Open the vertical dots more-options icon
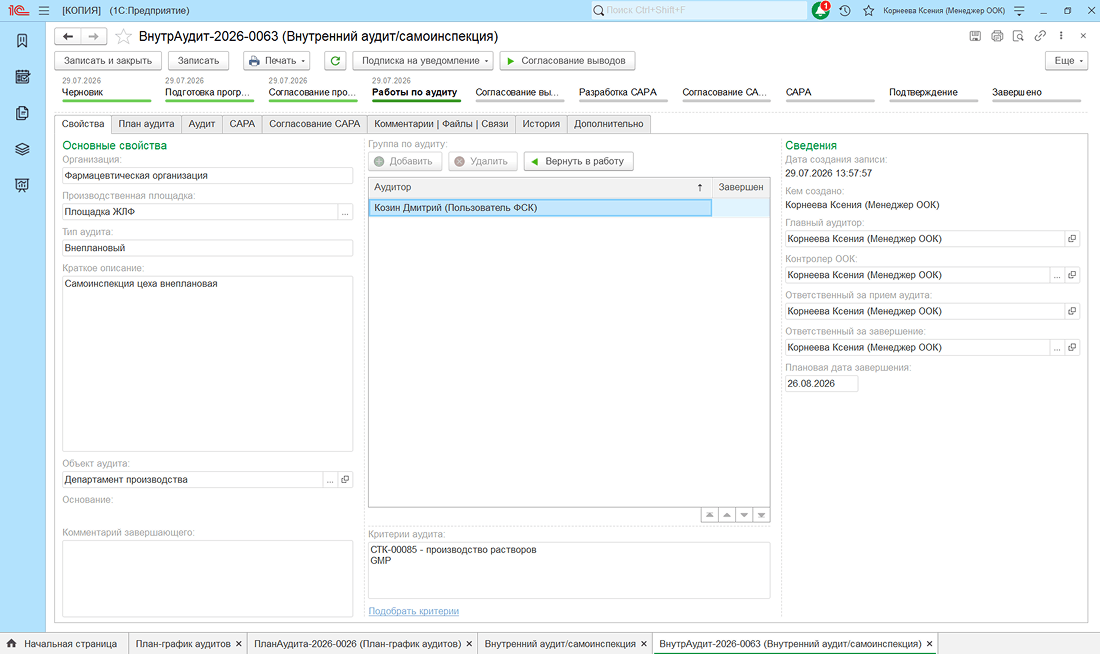The image size is (1100, 654). coord(1061,36)
